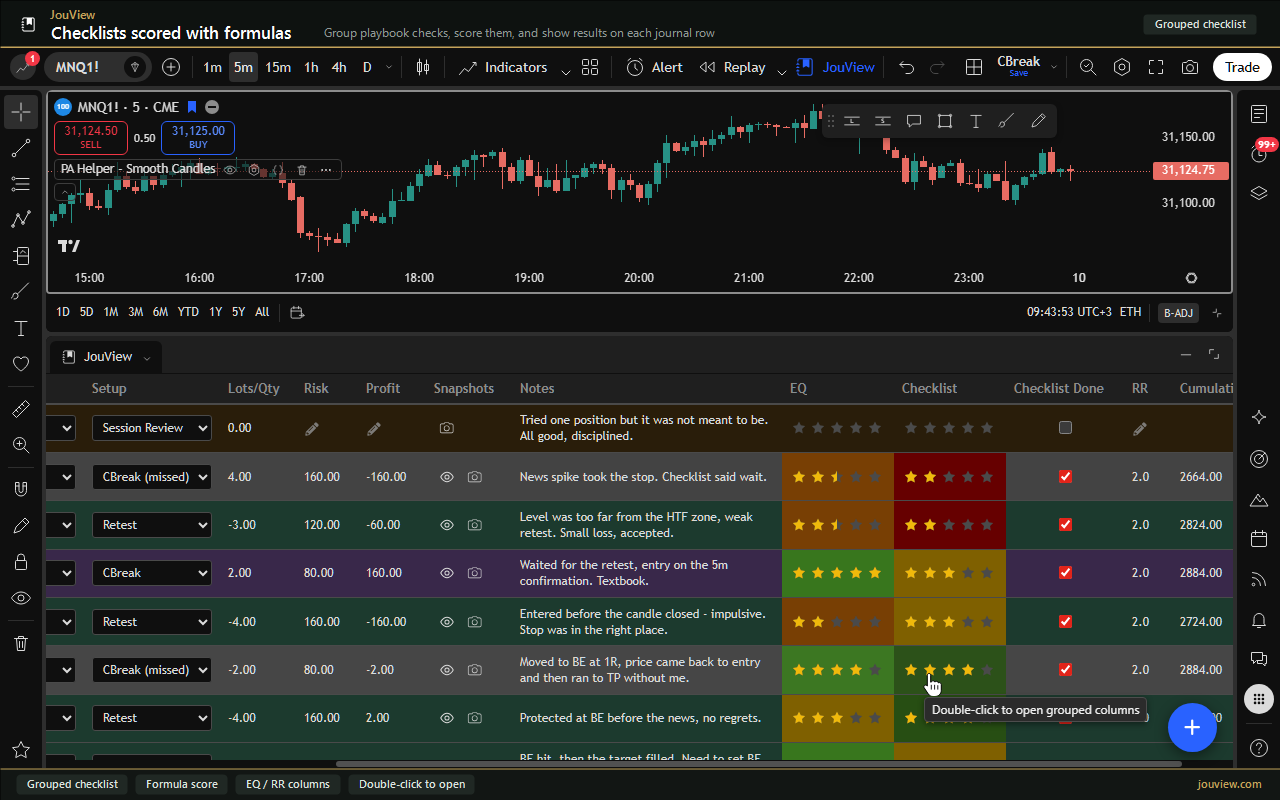The height and width of the screenshot is (800, 1280).
Task: Uncheck Checklist Done for News spike row
Action: point(1065,477)
